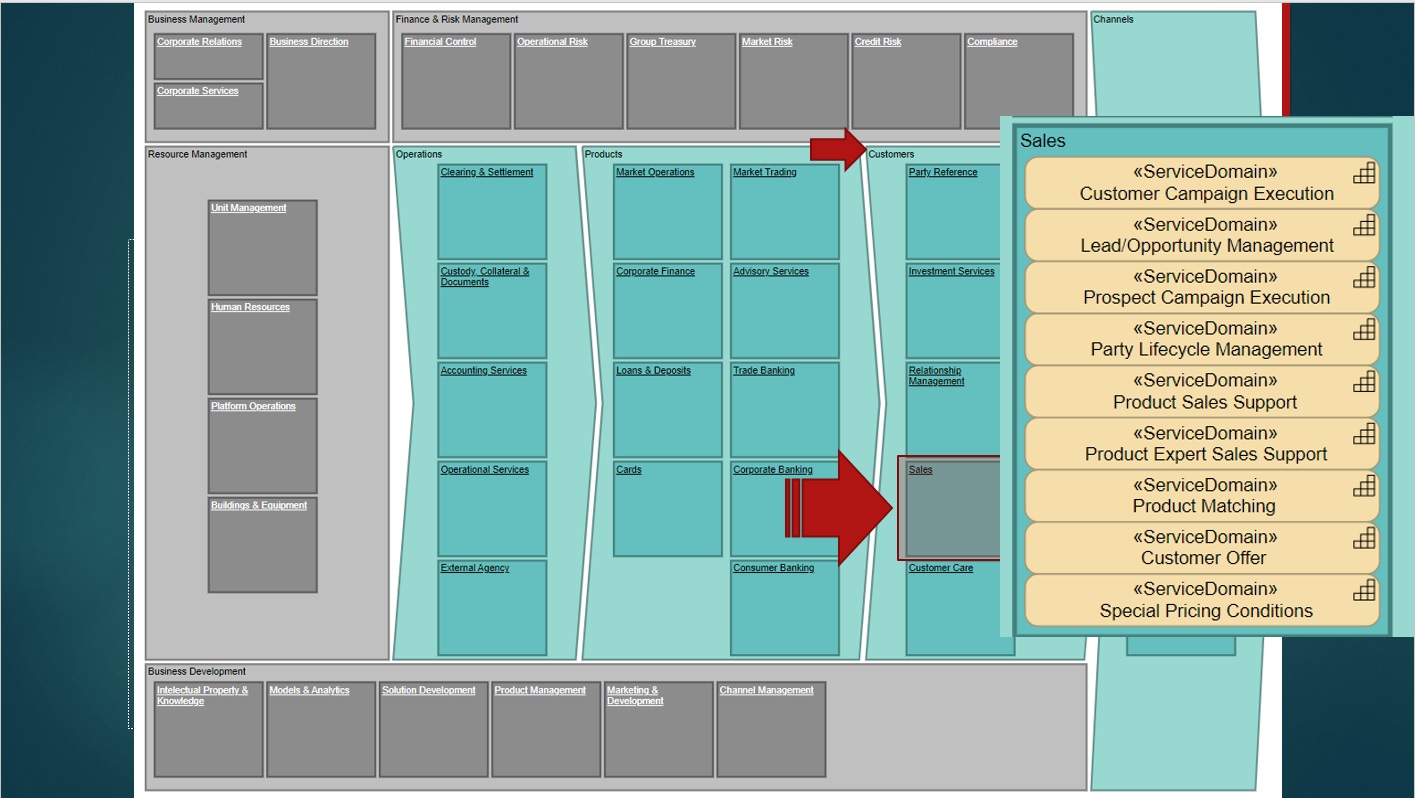The image size is (1415, 798).
Task: Open Custody, Collateral & Documents link
Action: (485, 276)
